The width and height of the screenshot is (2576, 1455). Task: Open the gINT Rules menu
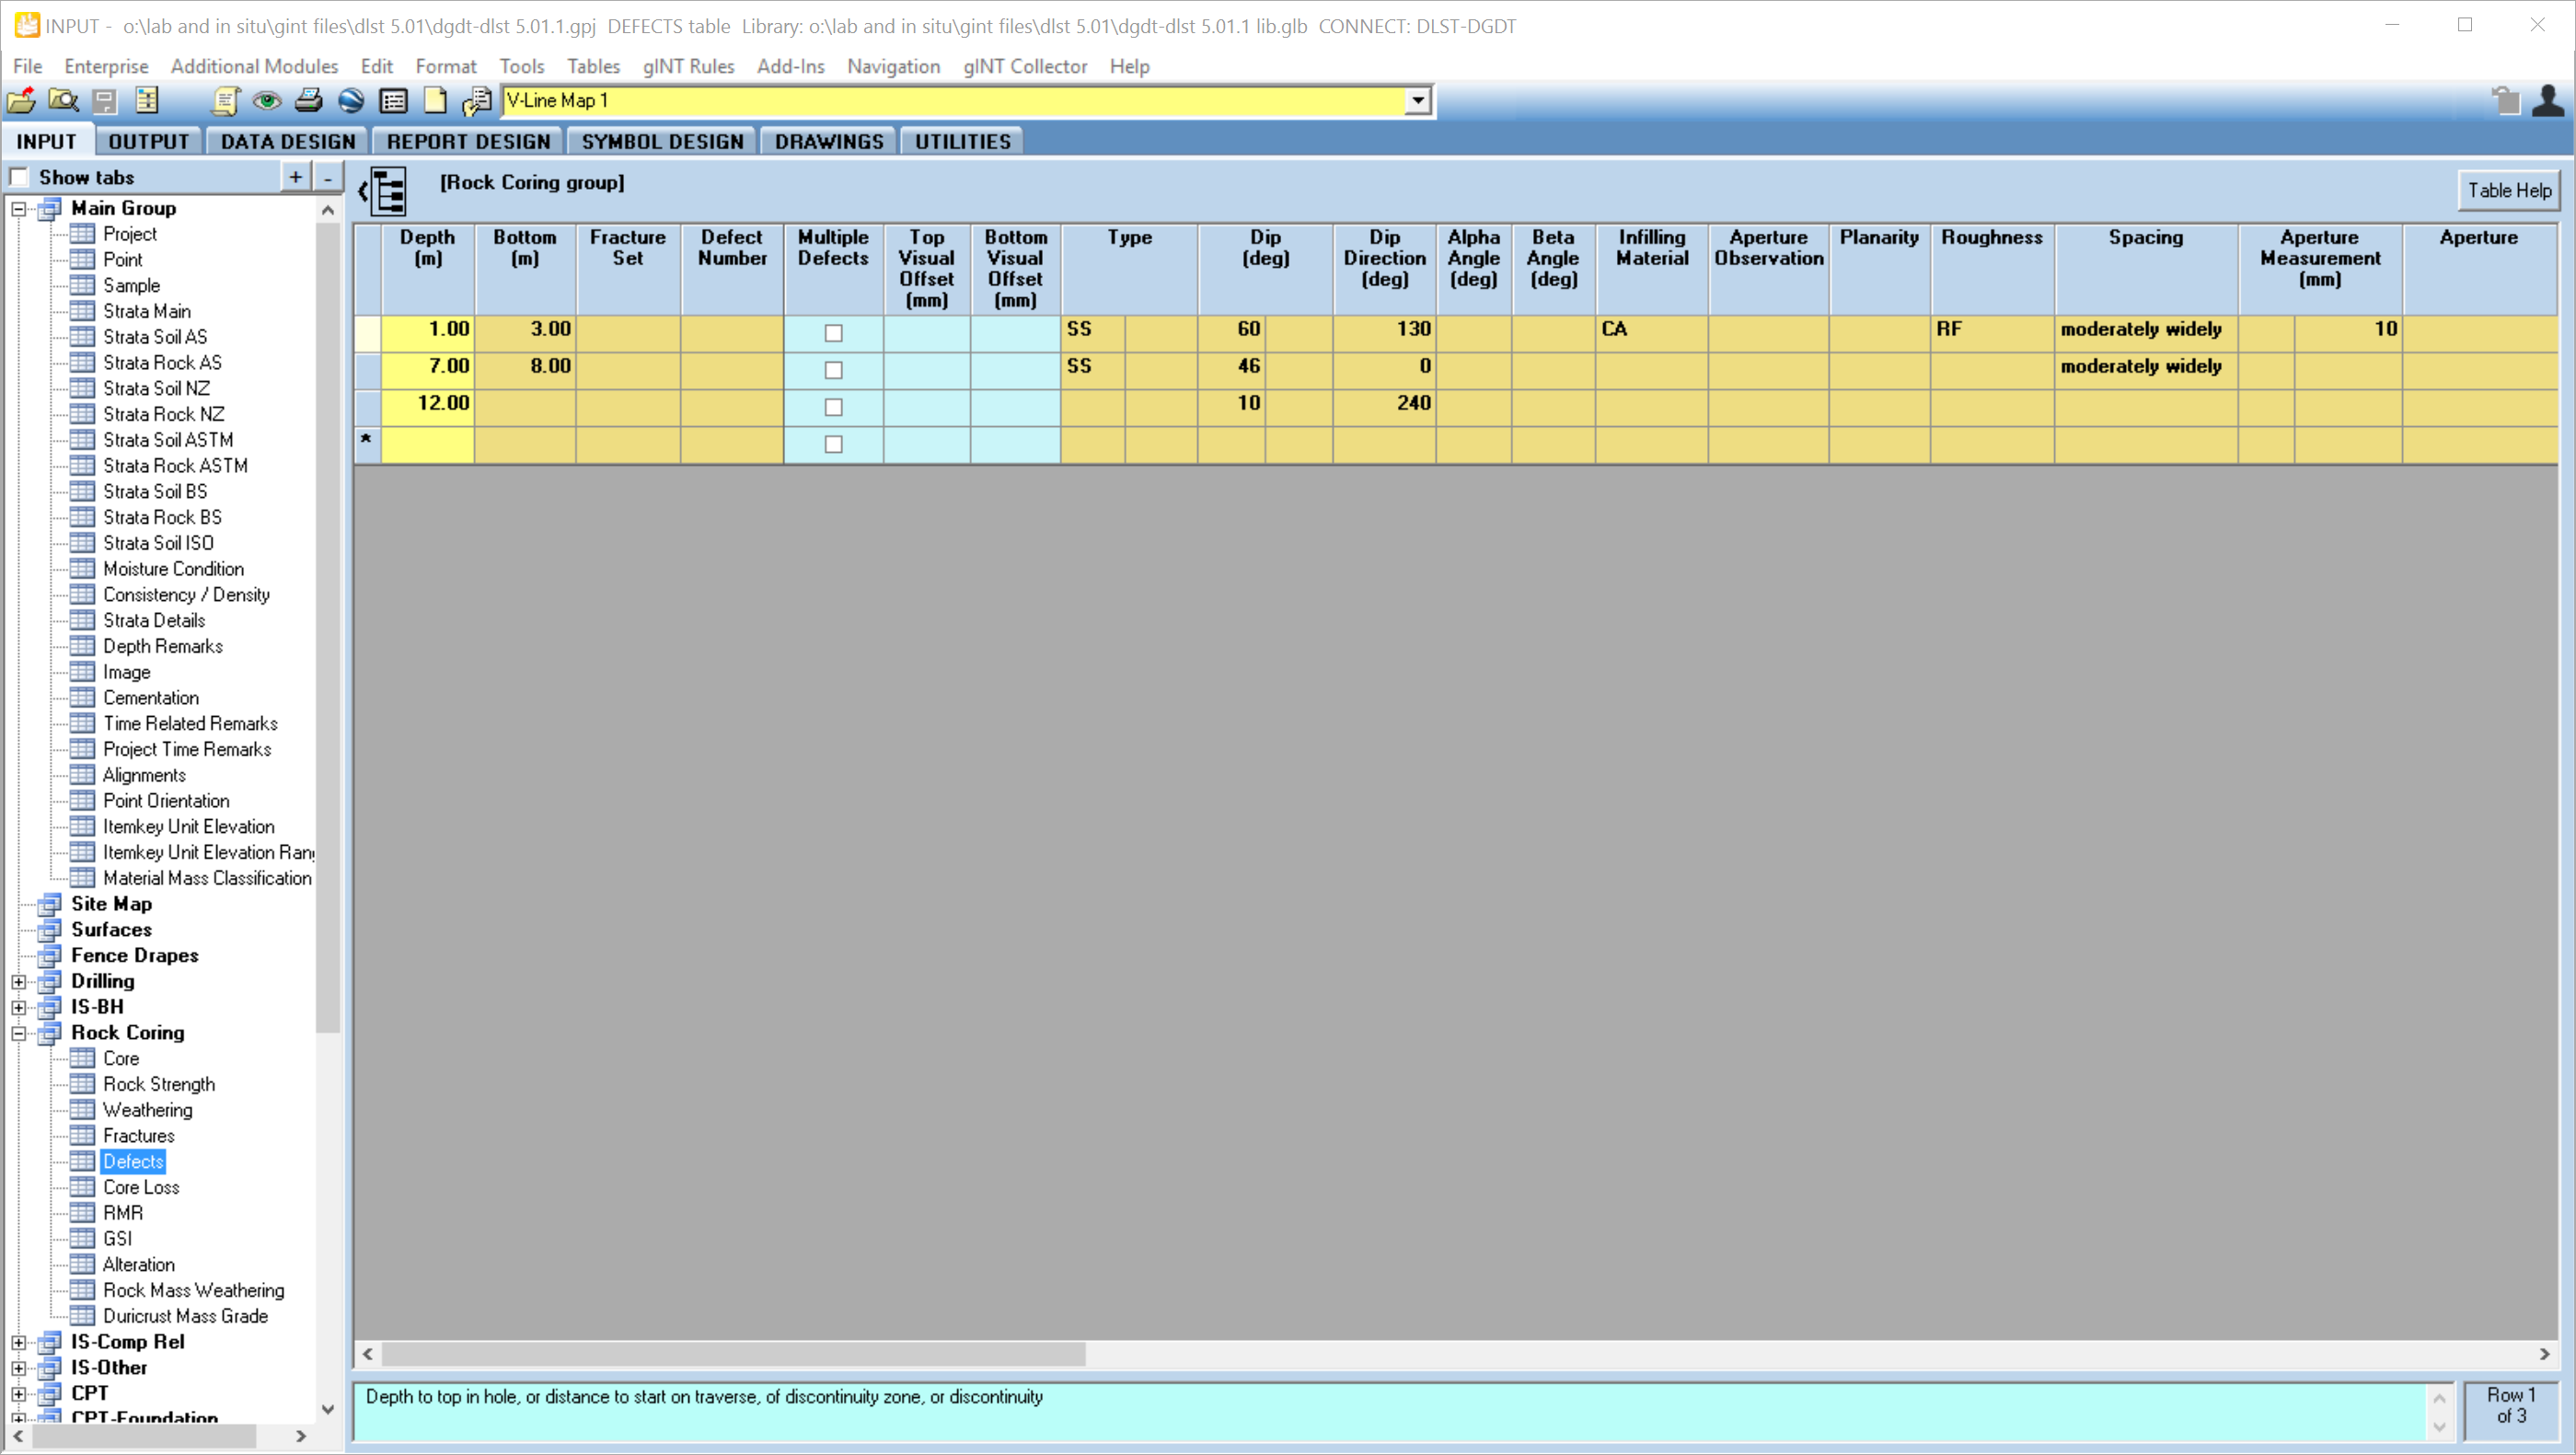point(688,66)
